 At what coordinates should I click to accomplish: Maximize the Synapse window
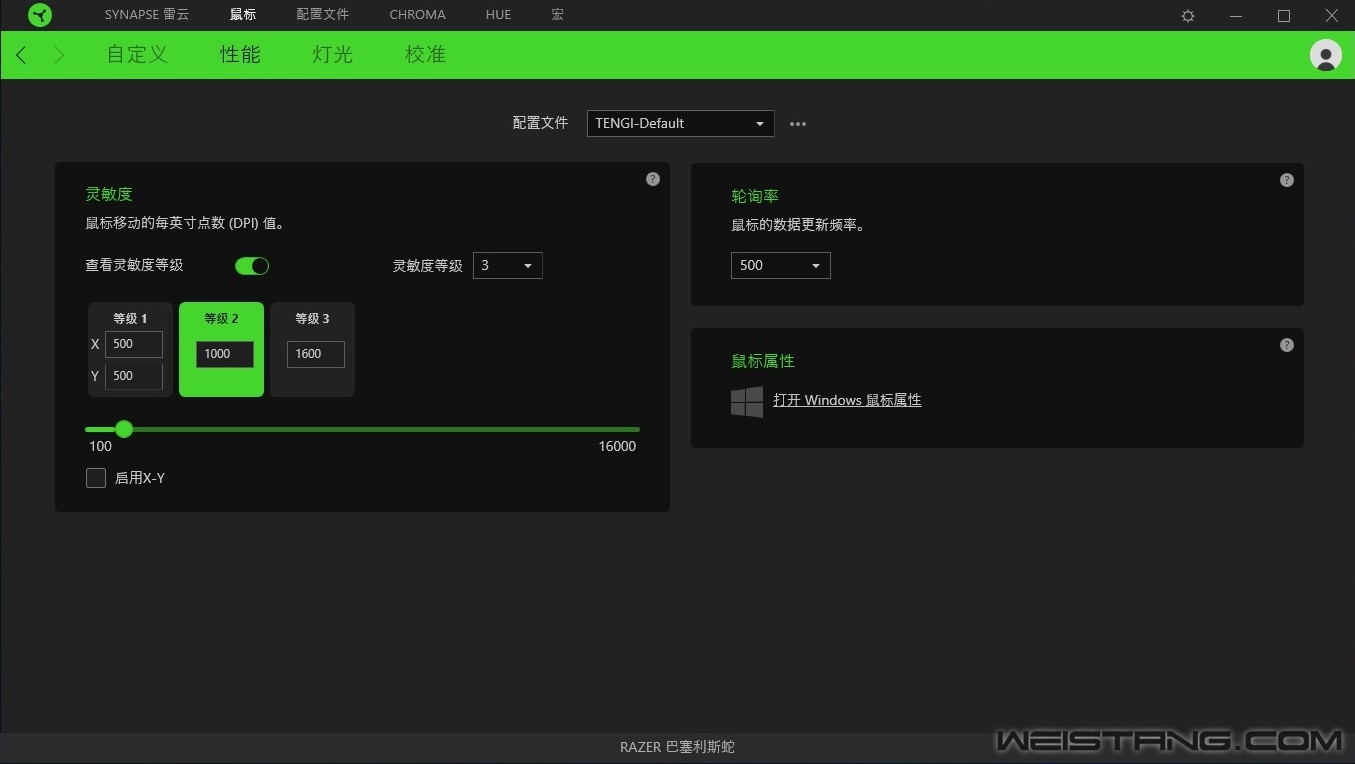click(1284, 16)
